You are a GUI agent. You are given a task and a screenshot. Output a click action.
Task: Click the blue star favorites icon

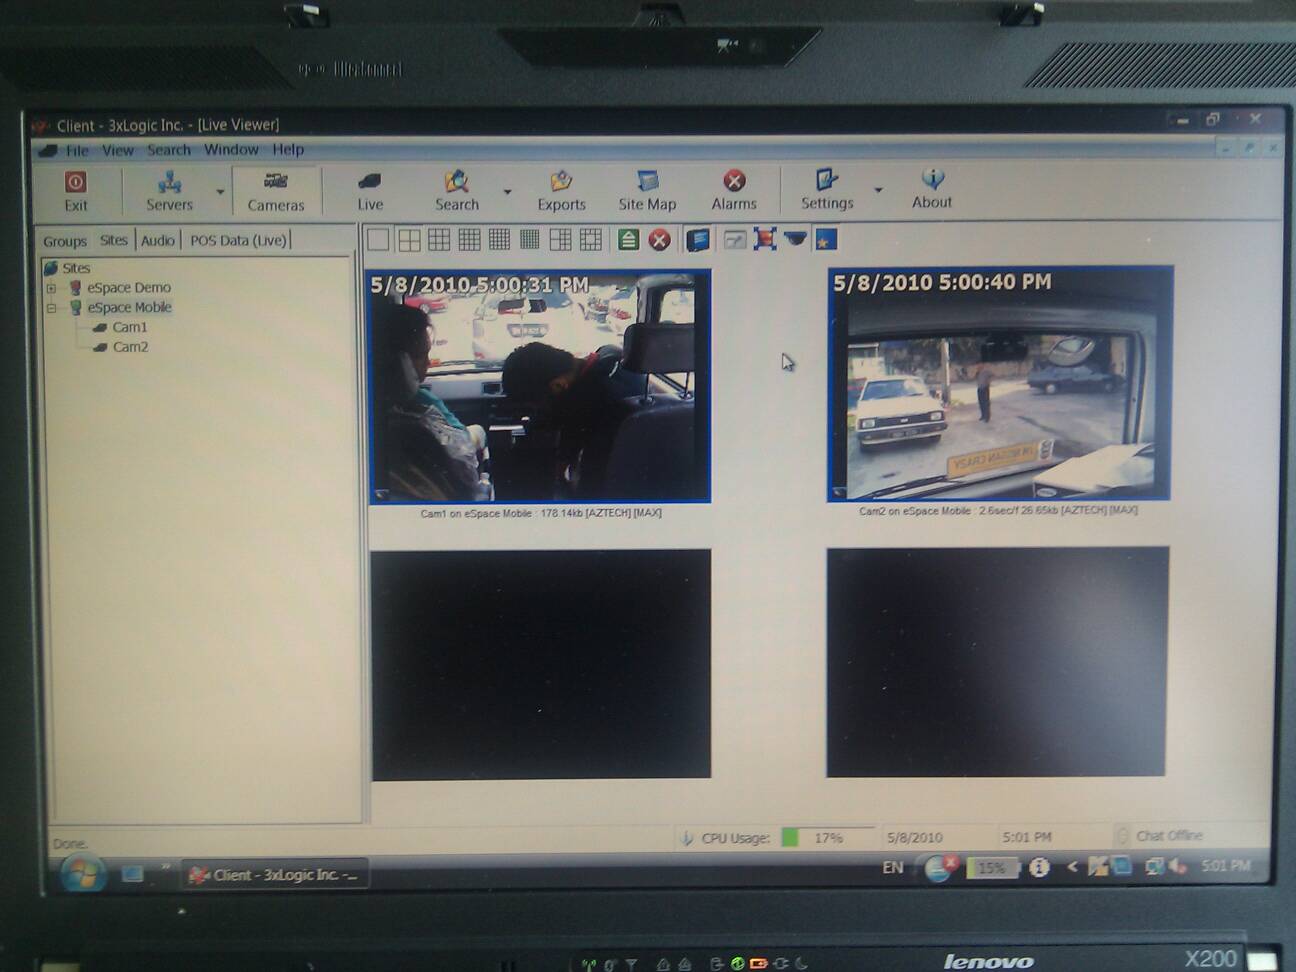826,239
